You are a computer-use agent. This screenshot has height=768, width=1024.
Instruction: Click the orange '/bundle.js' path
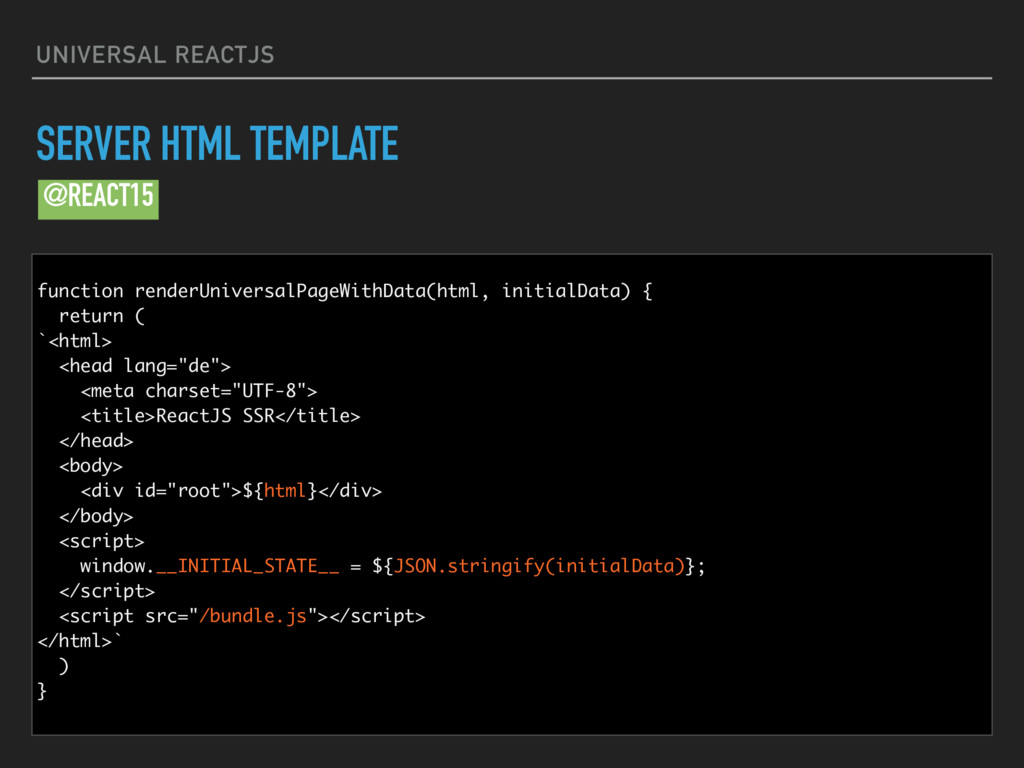(253, 616)
